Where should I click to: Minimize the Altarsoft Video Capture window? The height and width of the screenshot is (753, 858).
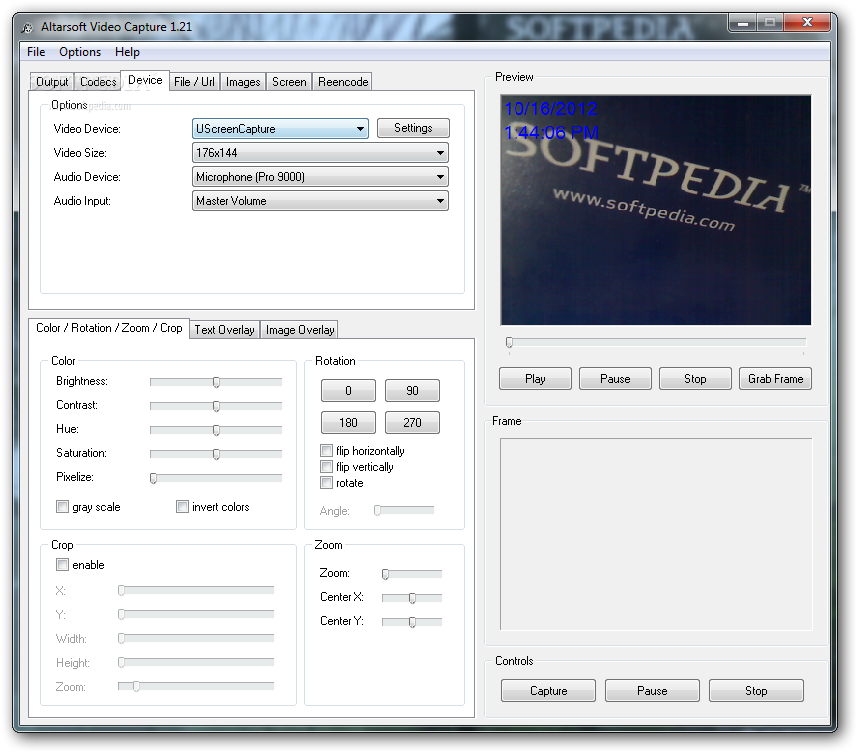743,22
